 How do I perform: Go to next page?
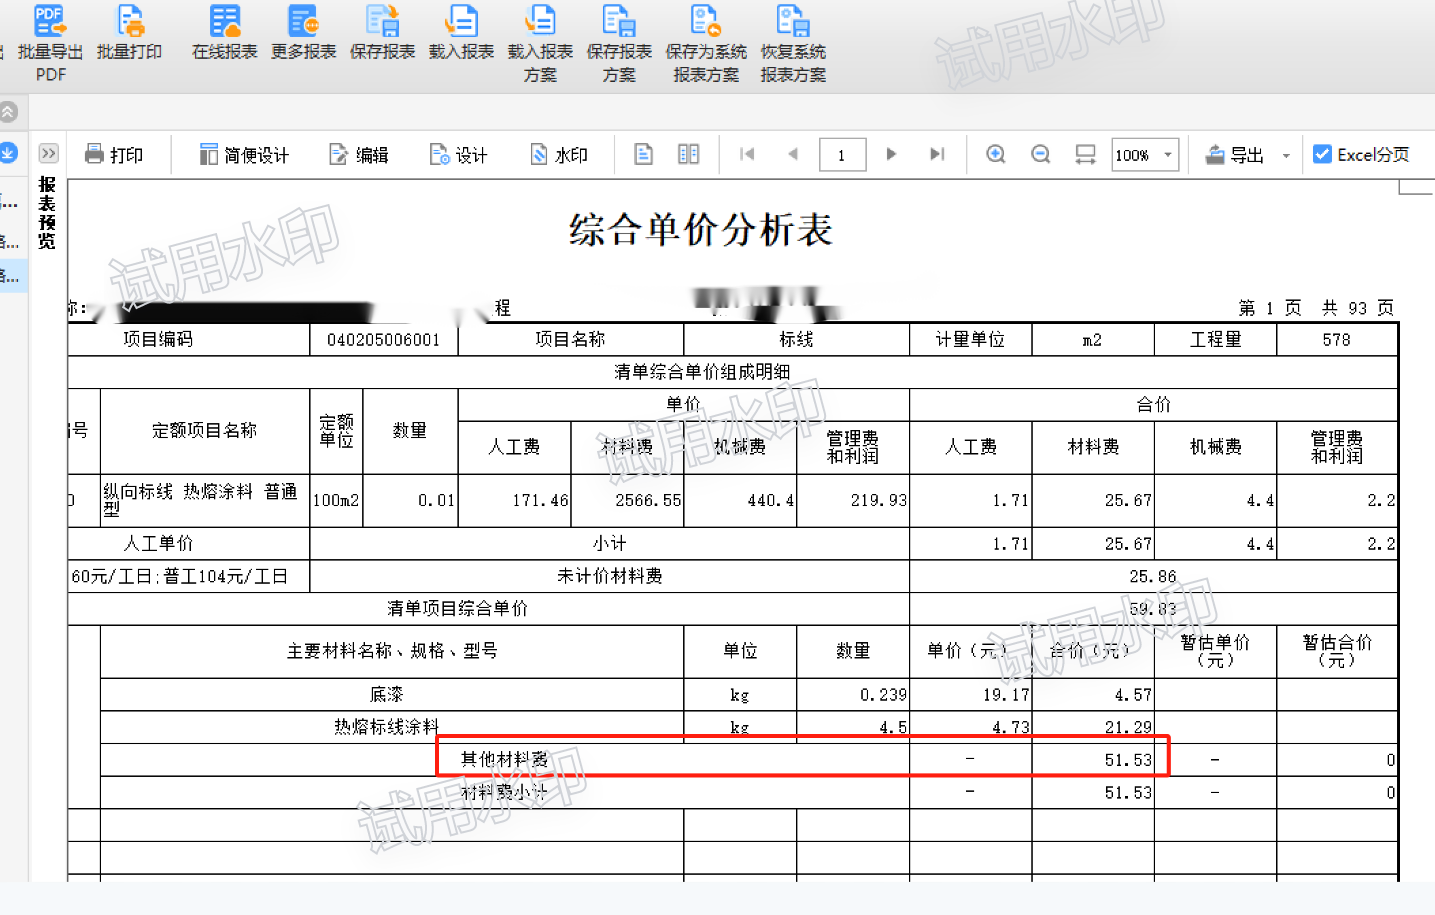(x=891, y=154)
